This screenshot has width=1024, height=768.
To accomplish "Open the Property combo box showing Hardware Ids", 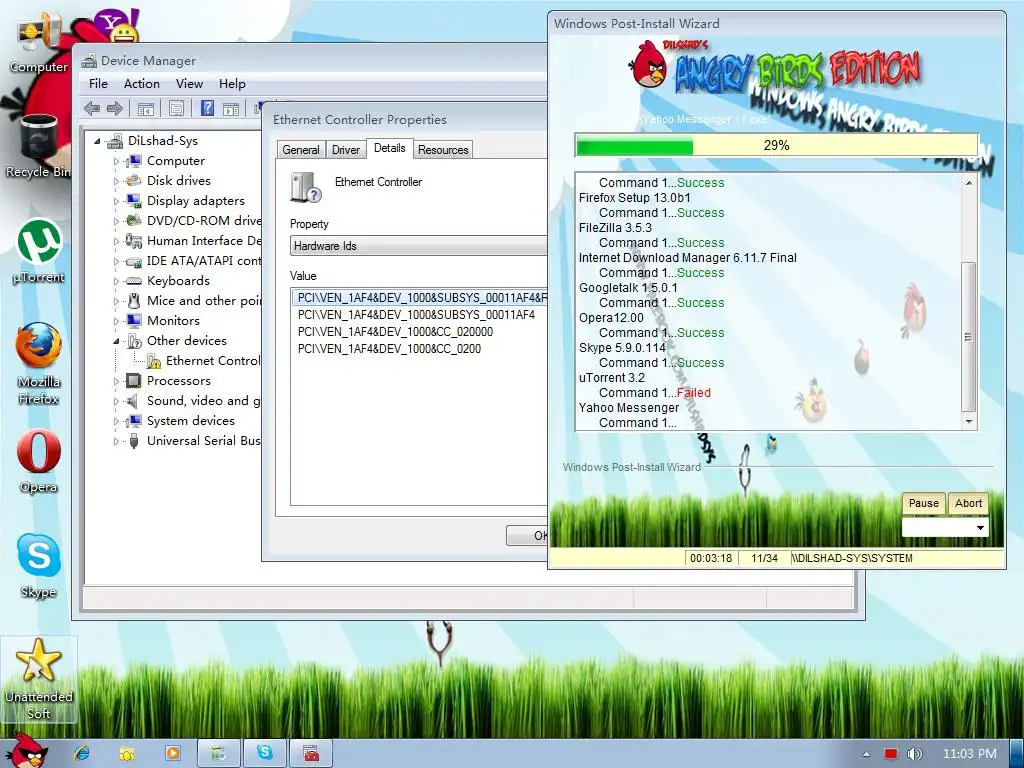I will [x=418, y=246].
